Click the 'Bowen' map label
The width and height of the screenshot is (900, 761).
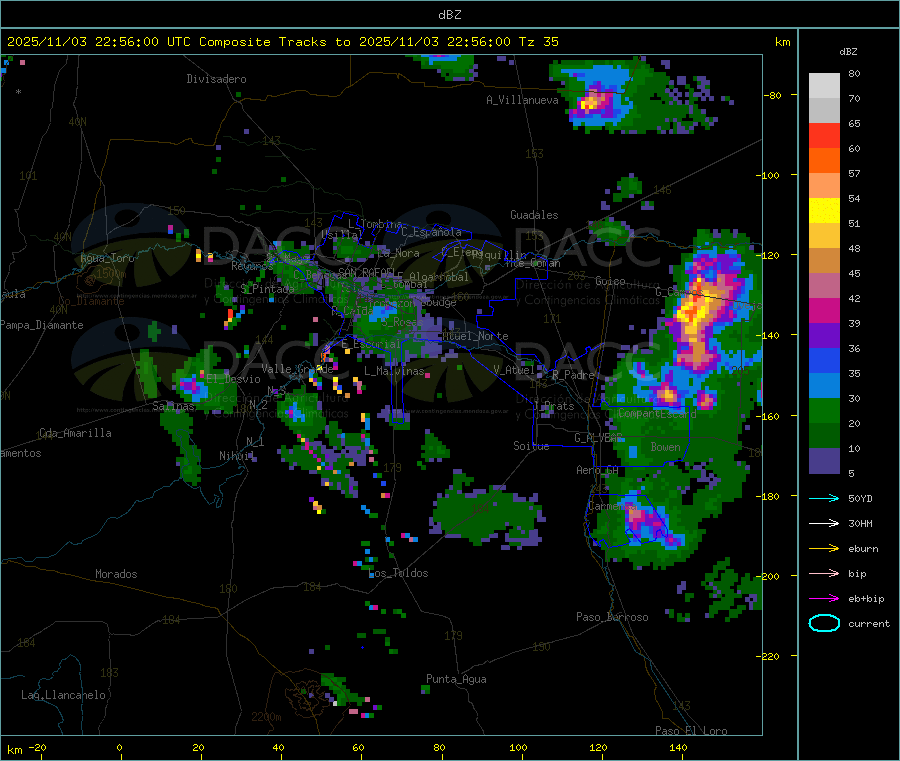(x=666, y=447)
